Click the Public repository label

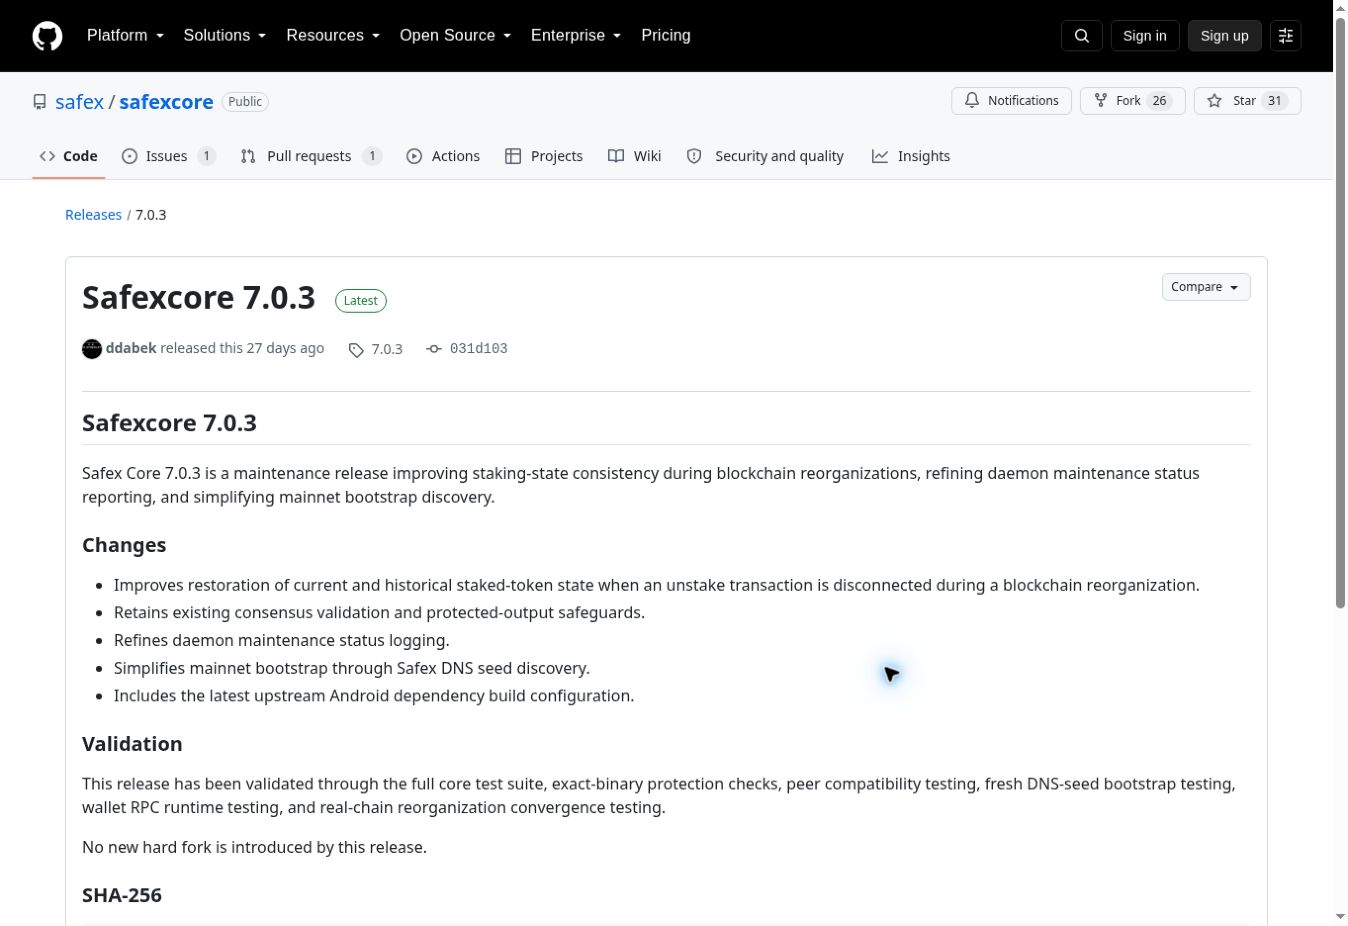pyautogui.click(x=245, y=102)
